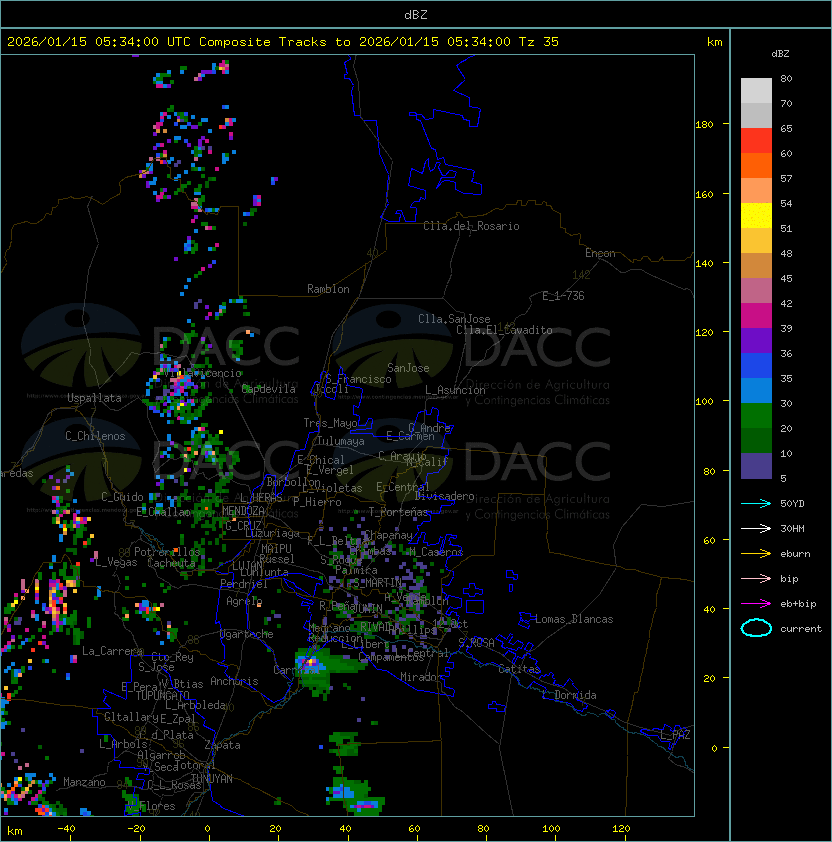Click the dBZ title at top center
The width and height of the screenshot is (832, 842).
(x=416, y=14)
